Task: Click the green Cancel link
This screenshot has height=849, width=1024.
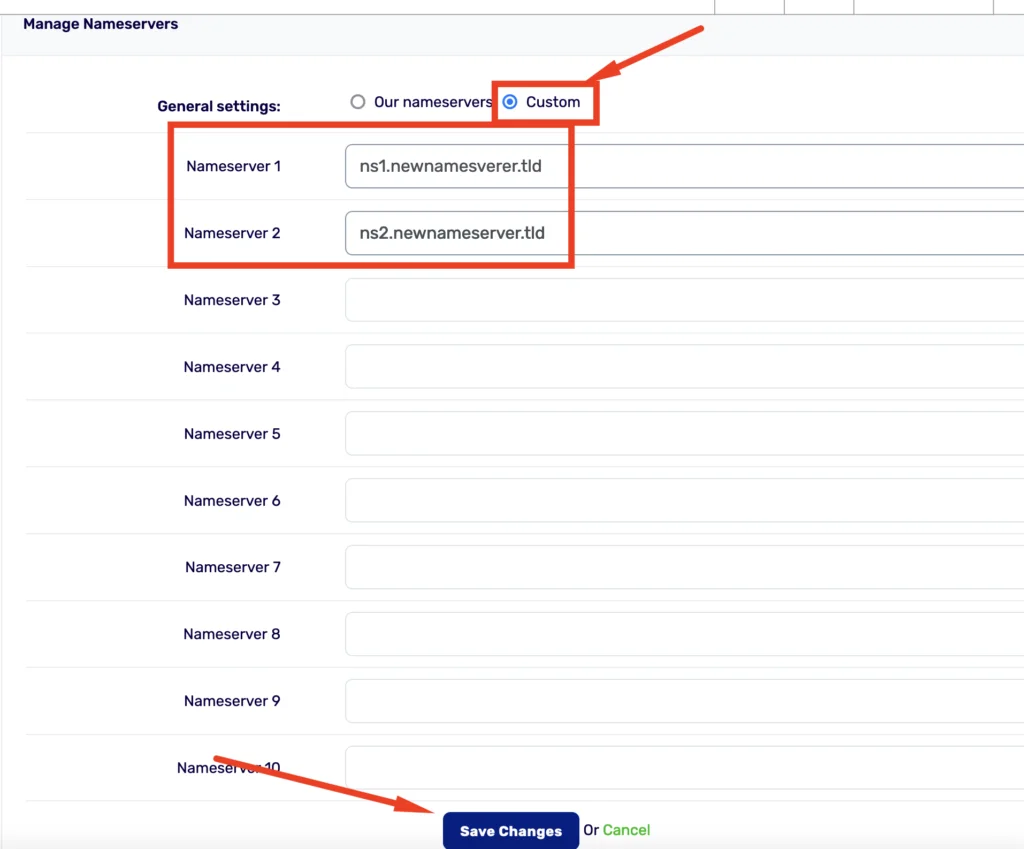Action: pyautogui.click(x=626, y=830)
